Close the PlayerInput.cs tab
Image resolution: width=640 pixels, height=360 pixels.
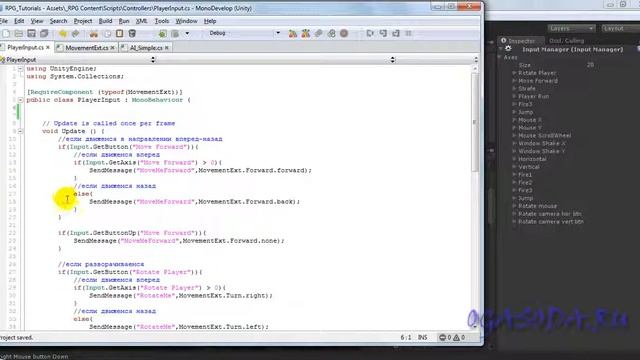click(48, 48)
